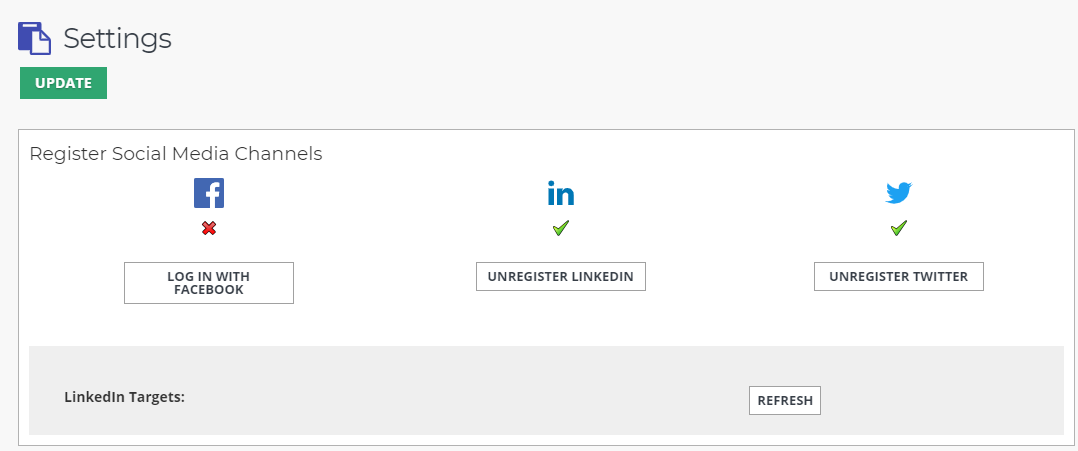
Task: Click the gray area right of REFRESH
Action: (942, 399)
